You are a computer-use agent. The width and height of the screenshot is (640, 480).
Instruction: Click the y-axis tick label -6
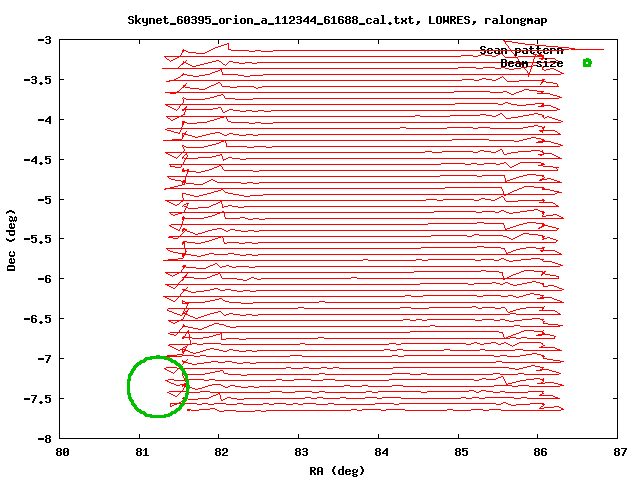click(x=44, y=279)
